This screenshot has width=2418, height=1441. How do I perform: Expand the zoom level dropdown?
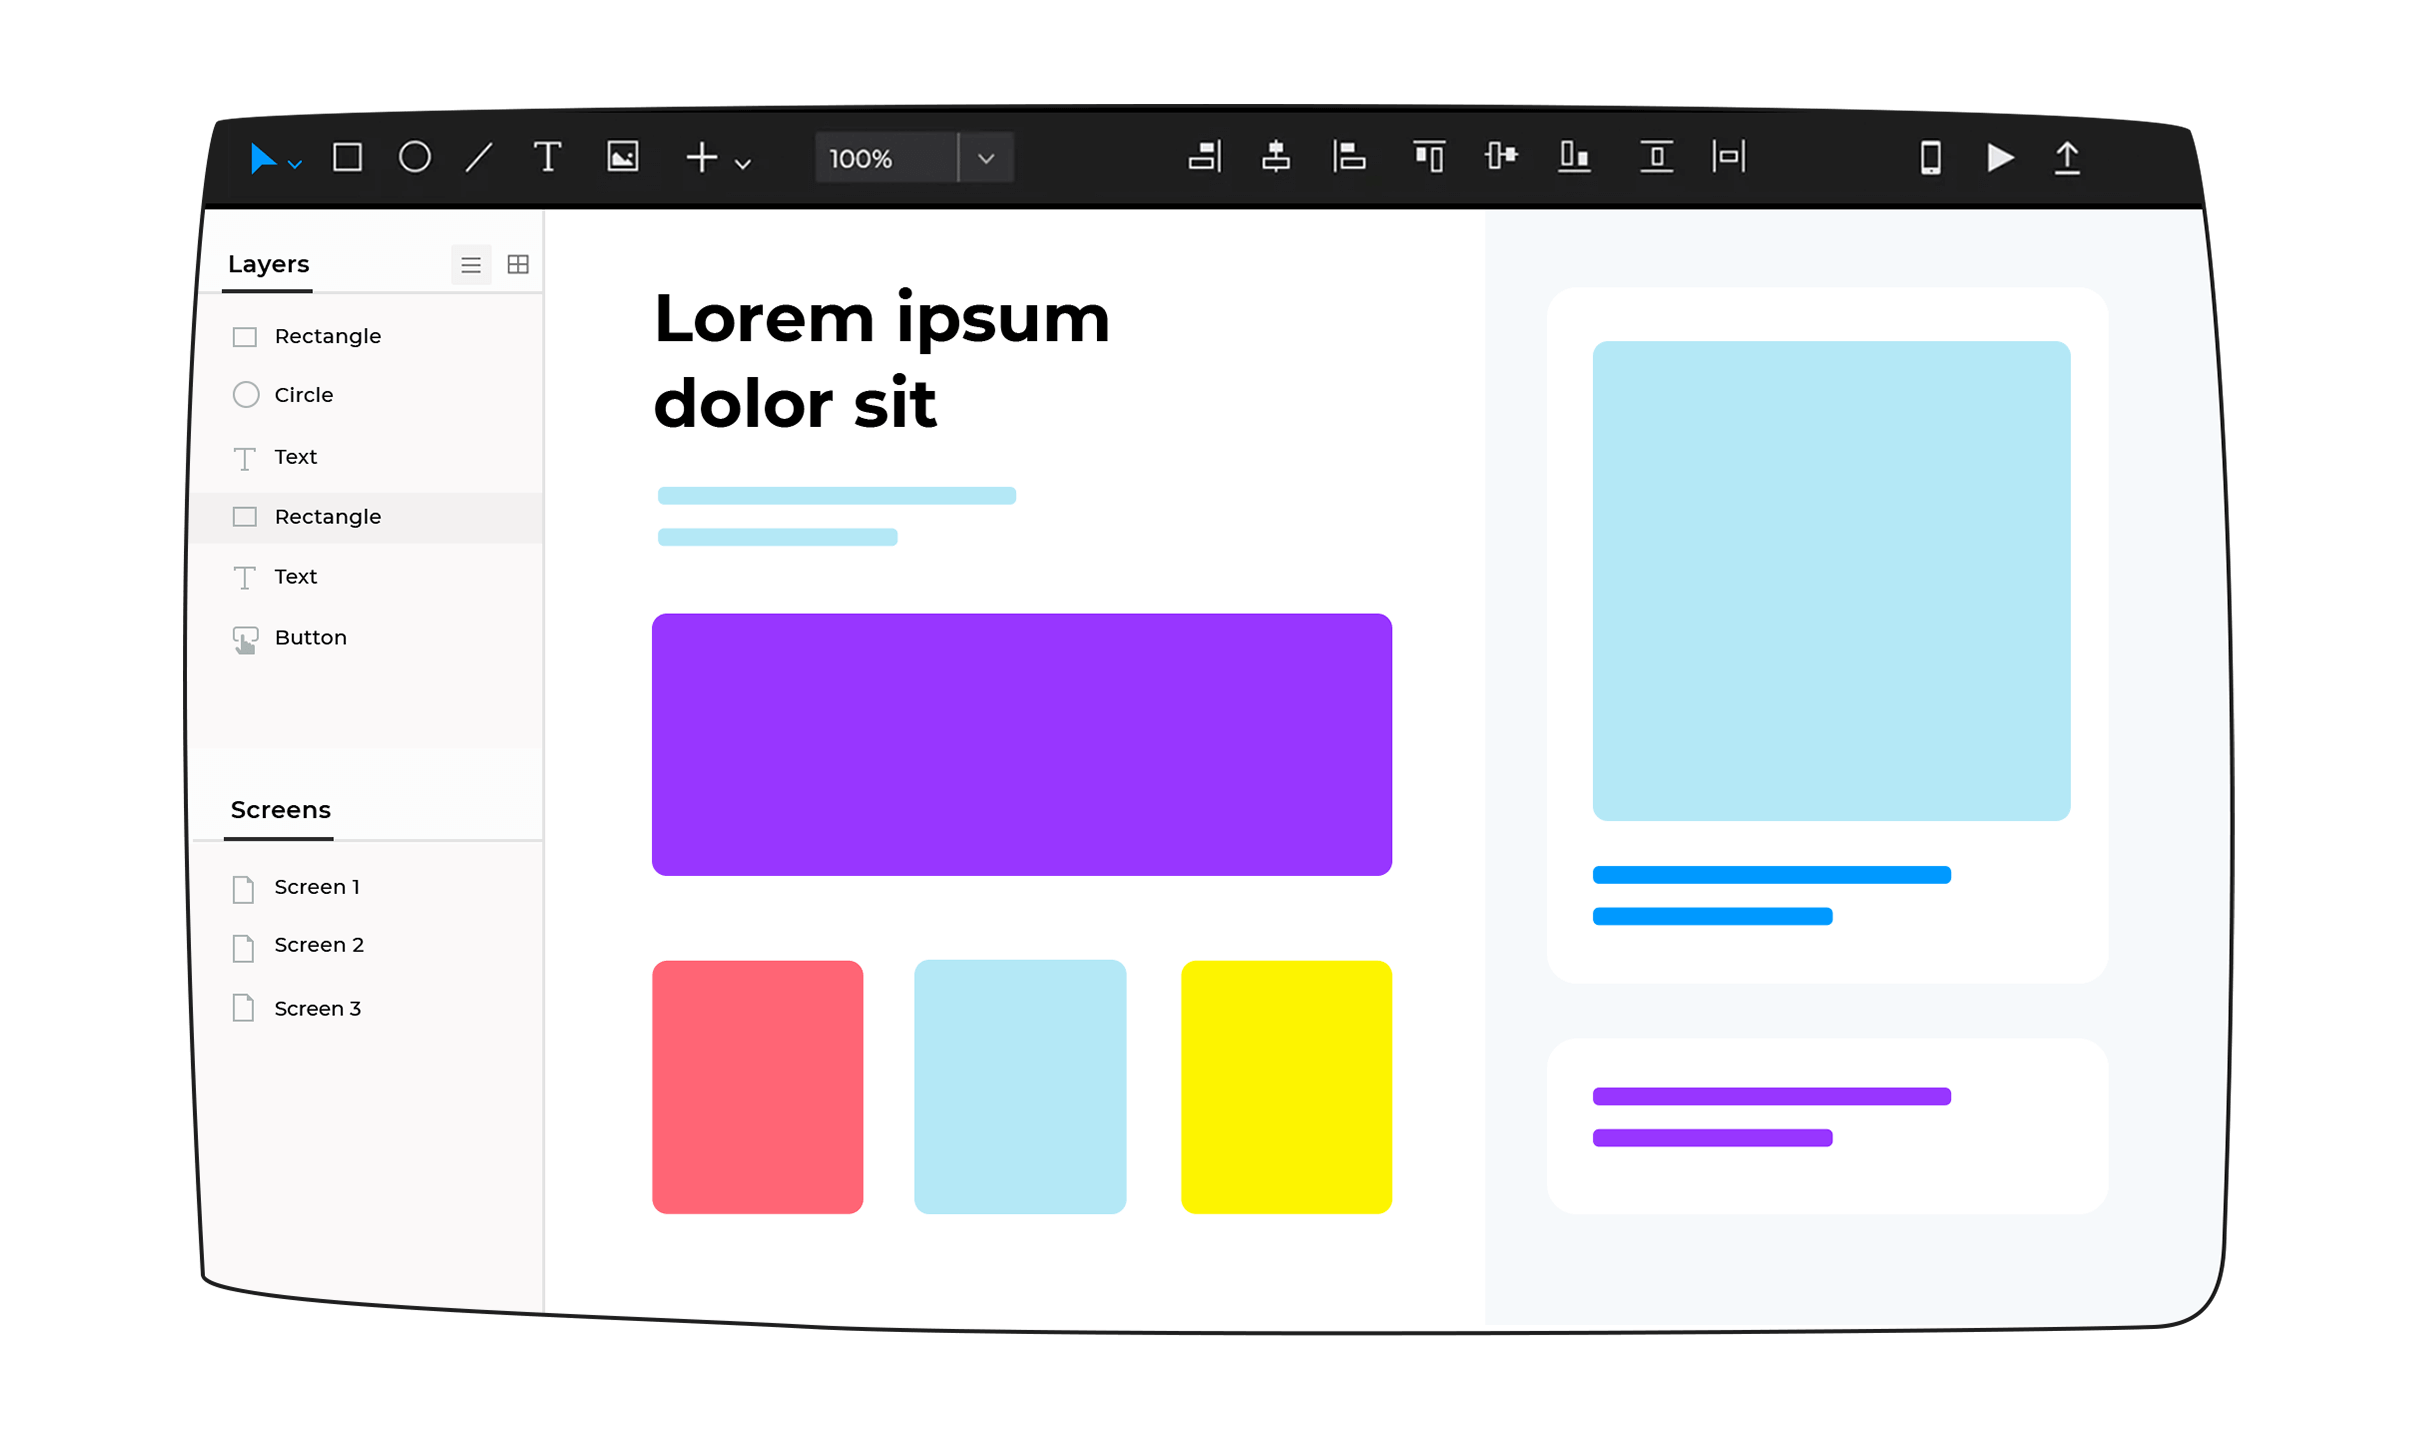(x=986, y=158)
